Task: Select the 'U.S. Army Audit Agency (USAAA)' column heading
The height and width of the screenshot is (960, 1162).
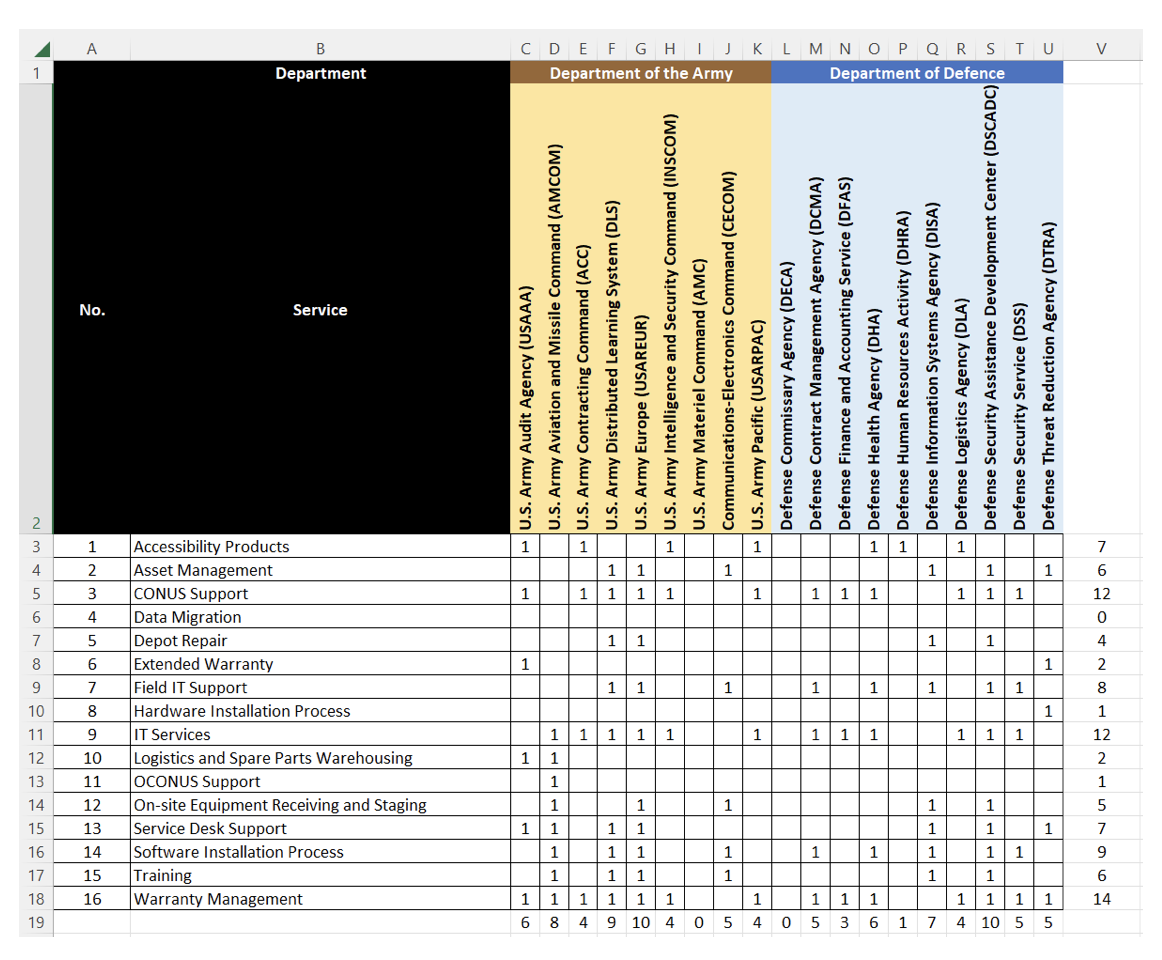Action: pos(525,309)
